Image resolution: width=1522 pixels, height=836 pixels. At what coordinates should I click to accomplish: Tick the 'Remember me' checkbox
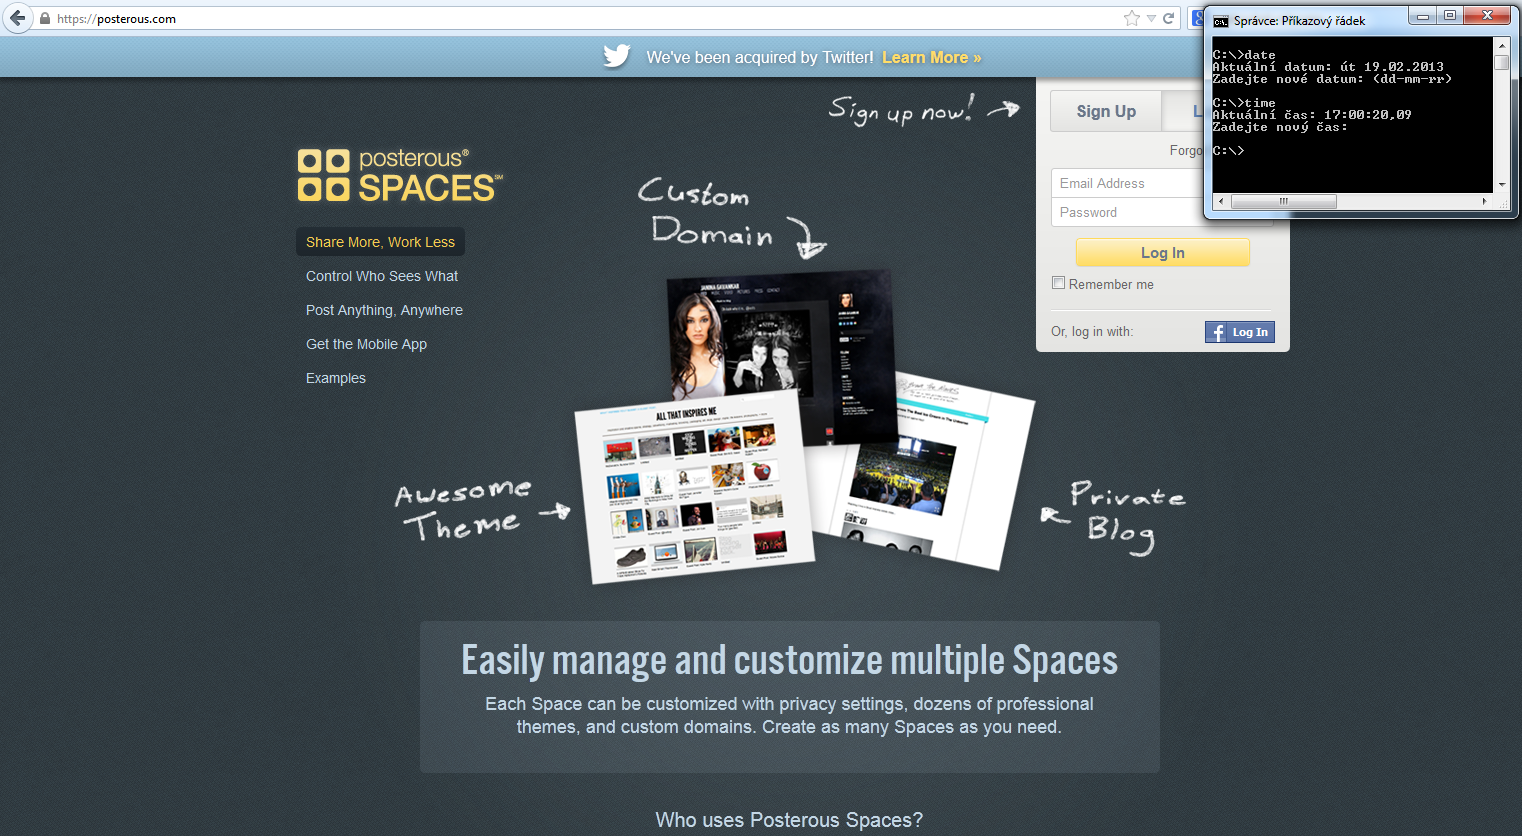pos(1058,283)
